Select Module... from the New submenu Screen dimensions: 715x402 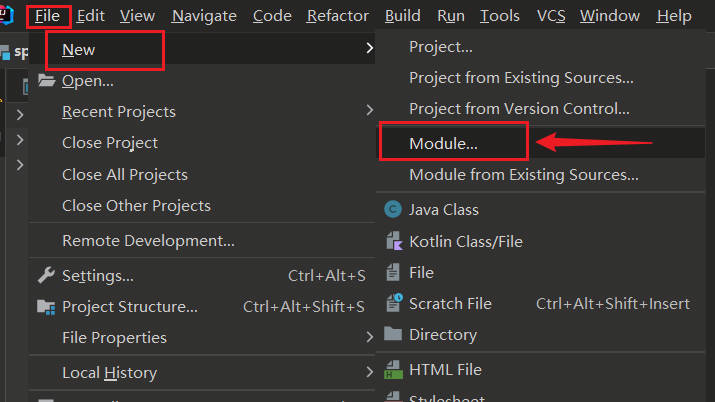[x=443, y=143]
